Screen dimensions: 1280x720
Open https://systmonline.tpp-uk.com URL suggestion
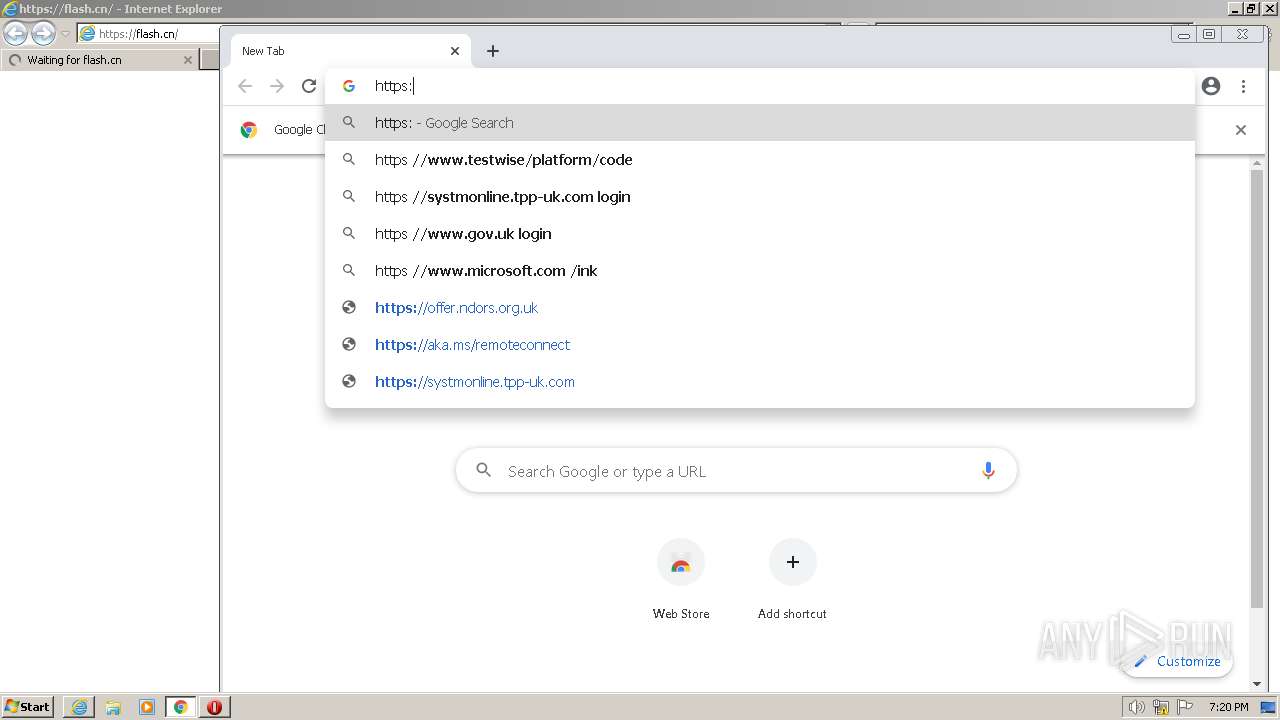click(x=760, y=382)
